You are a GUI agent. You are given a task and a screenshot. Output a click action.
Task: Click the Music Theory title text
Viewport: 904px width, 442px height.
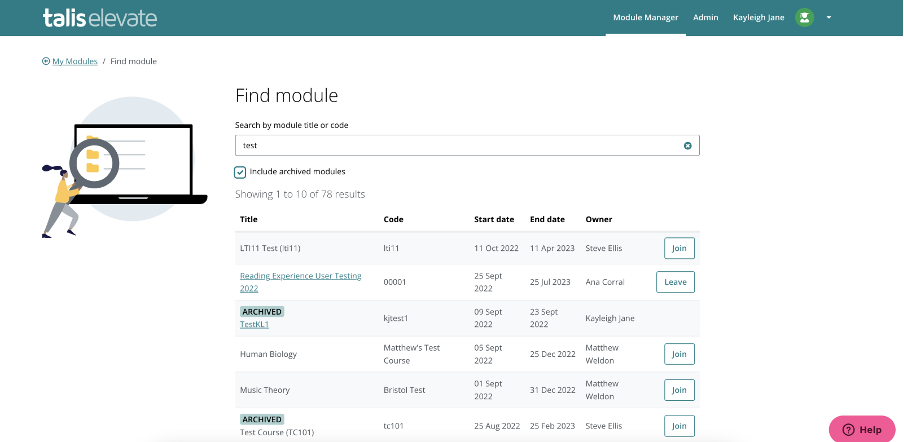[x=265, y=390]
